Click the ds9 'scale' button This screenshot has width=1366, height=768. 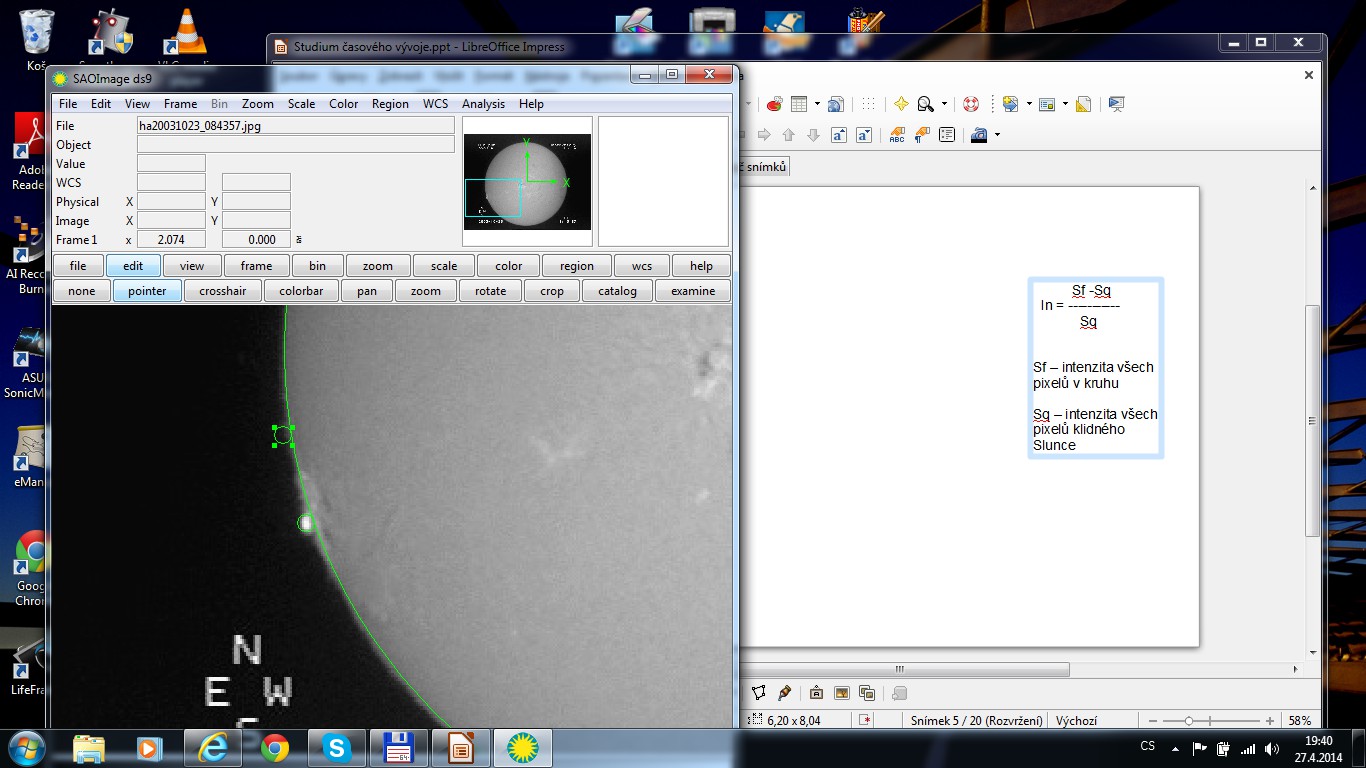click(444, 266)
